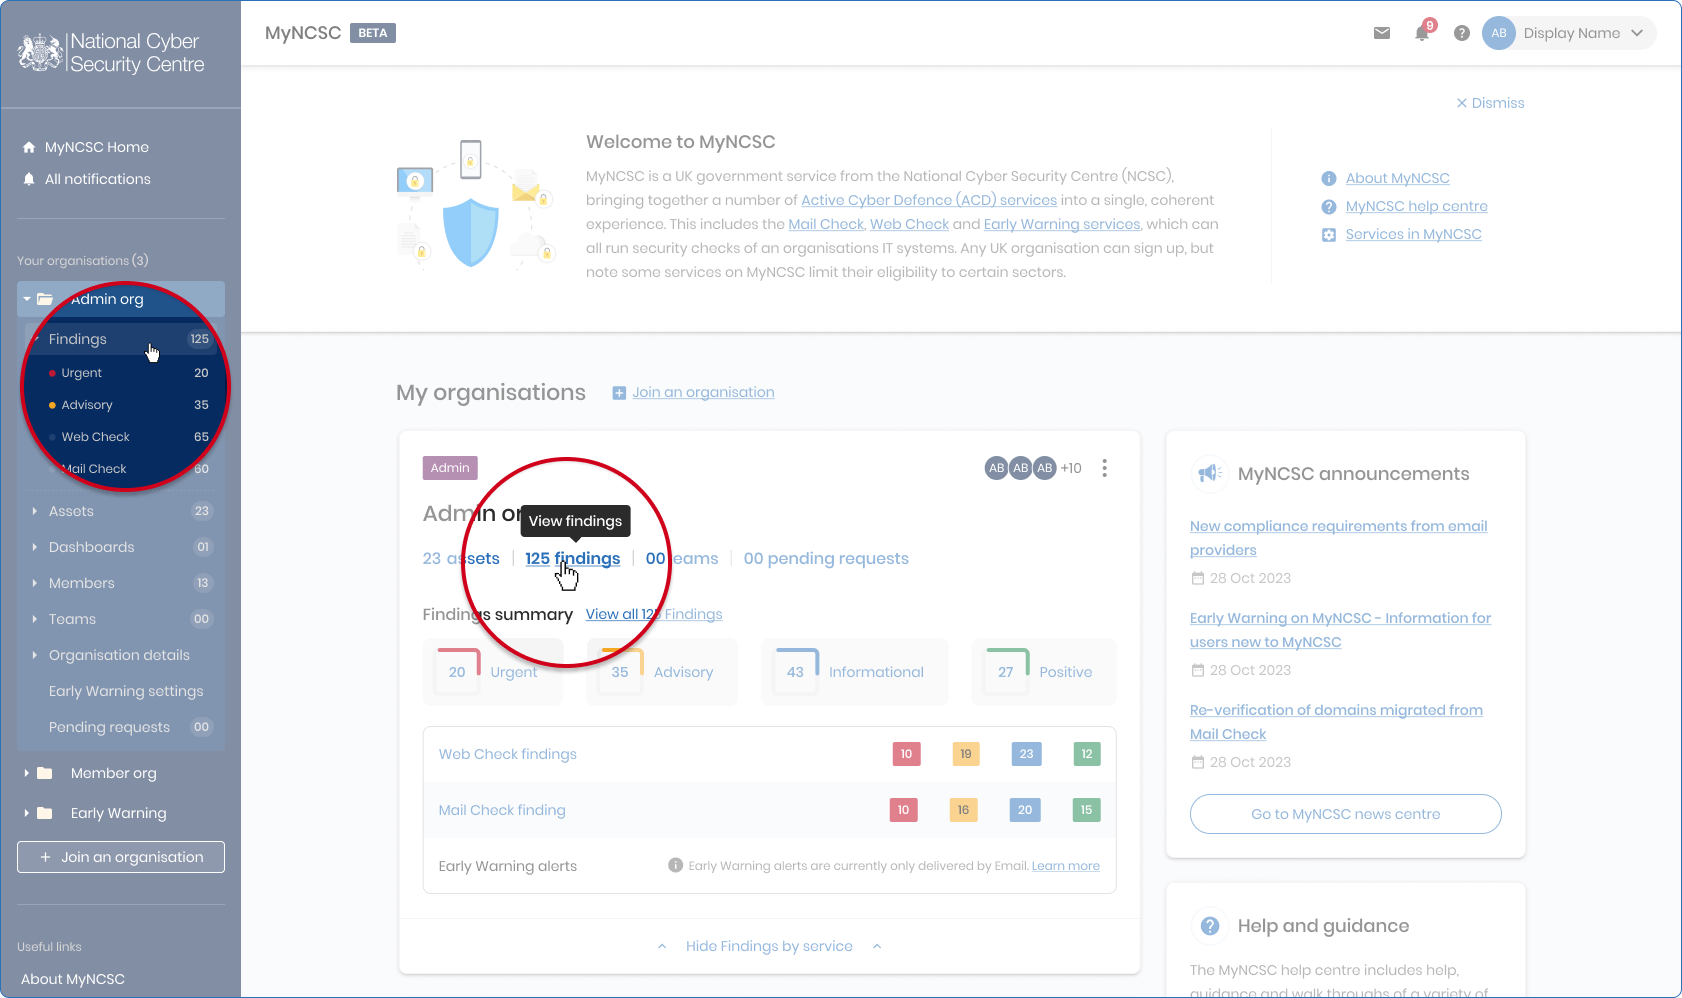Click the icon beside Services in MyNCSC
1682x998 pixels.
1329,235
